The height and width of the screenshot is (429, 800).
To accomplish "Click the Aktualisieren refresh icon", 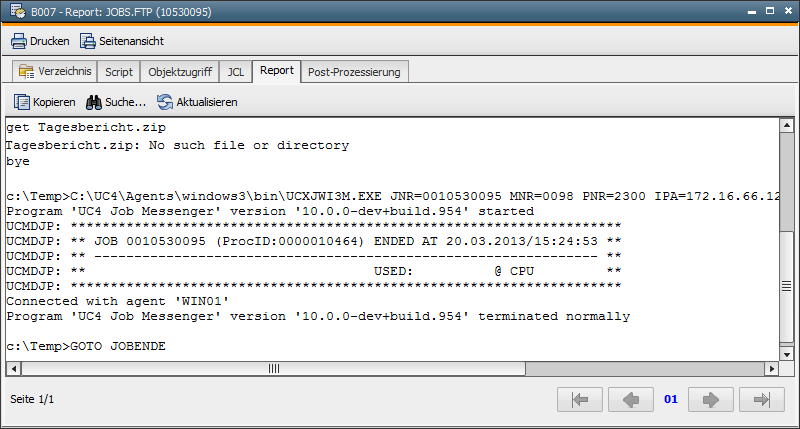I will coord(164,102).
